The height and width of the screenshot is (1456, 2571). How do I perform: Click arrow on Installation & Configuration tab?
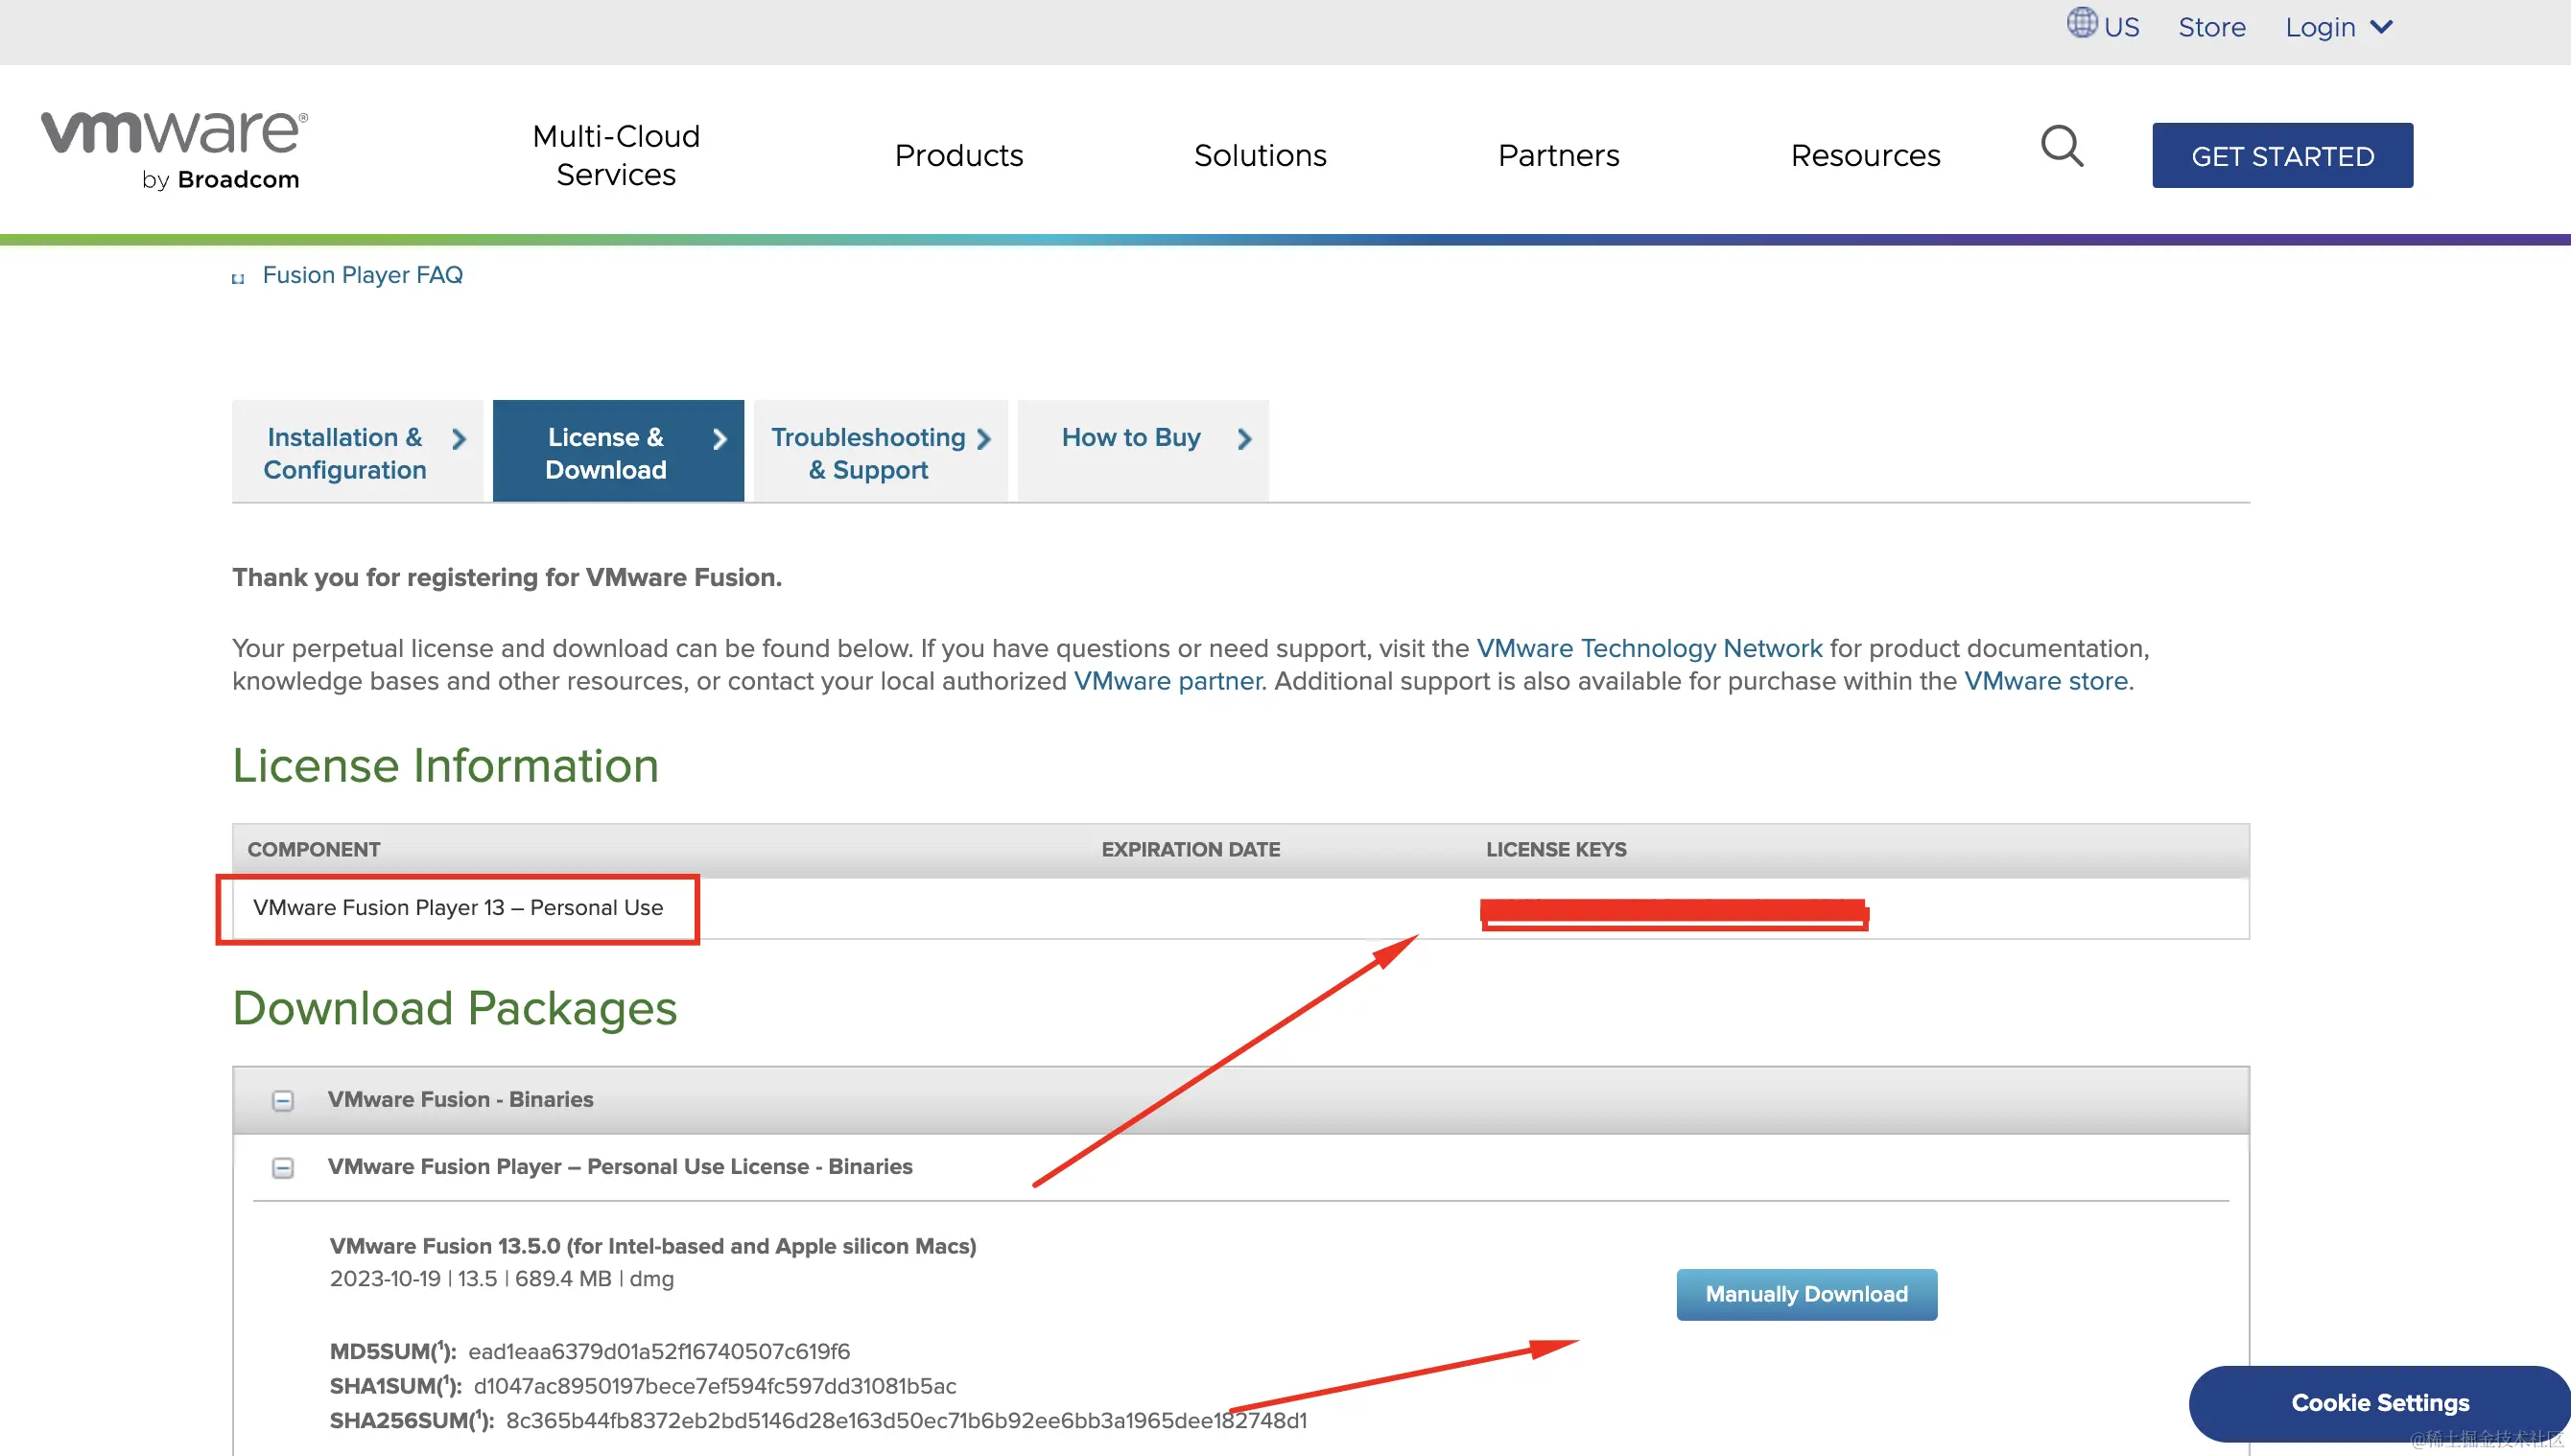(459, 439)
